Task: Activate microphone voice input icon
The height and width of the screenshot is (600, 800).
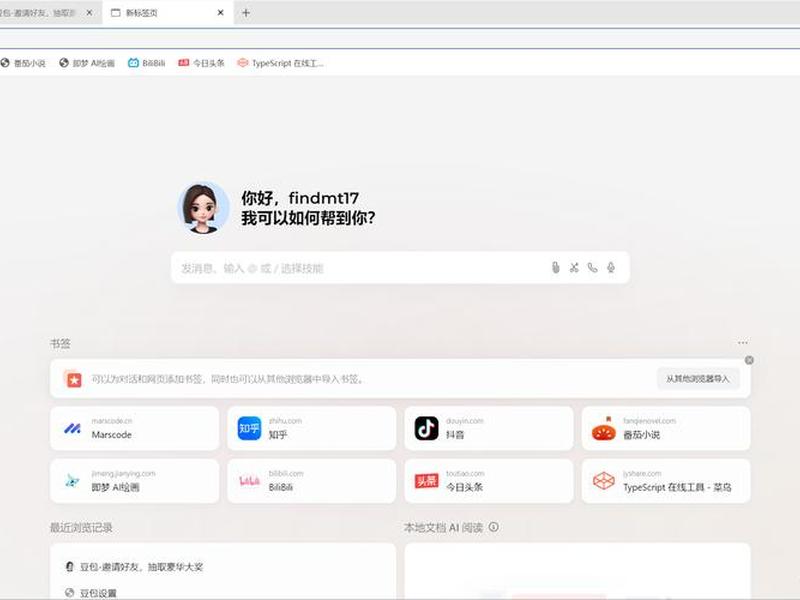Action: pos(611,267)
